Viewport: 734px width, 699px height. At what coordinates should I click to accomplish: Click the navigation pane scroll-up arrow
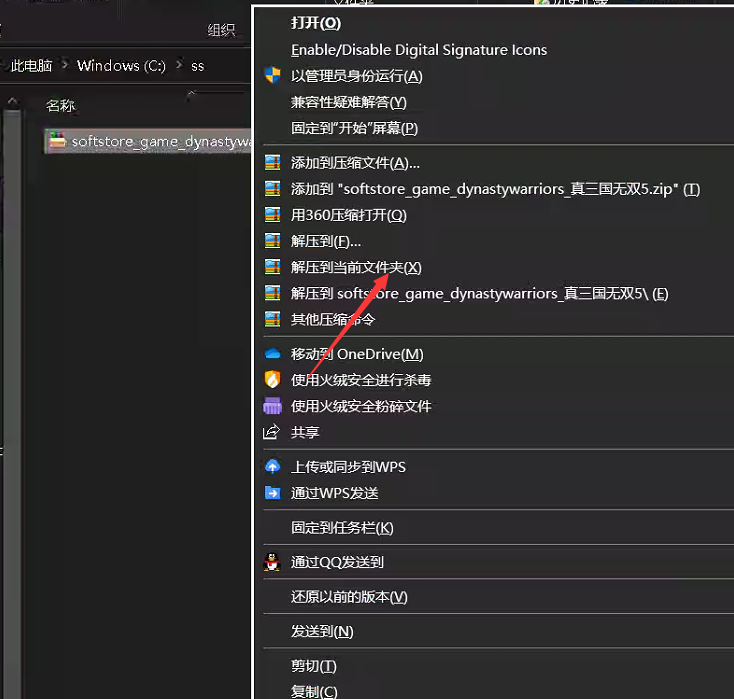click(x=13, y=101)
